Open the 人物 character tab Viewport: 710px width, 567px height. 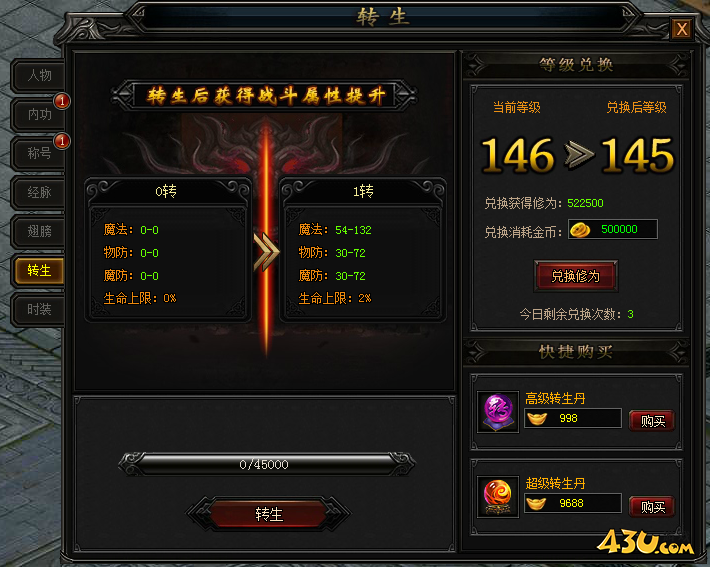(39, 75)
